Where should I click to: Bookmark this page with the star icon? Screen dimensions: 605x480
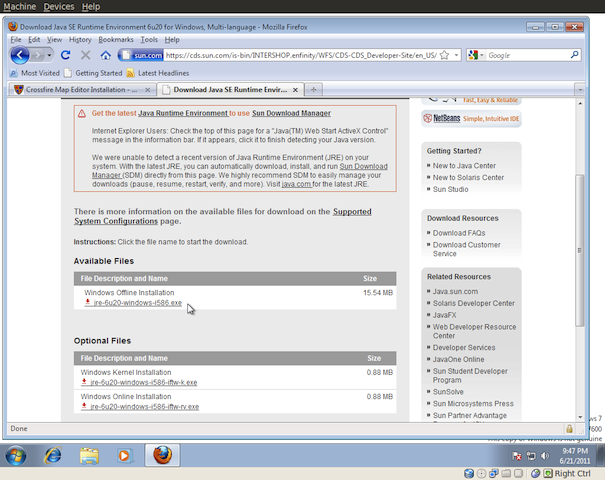pyautogui.click(x=444, y=55)
